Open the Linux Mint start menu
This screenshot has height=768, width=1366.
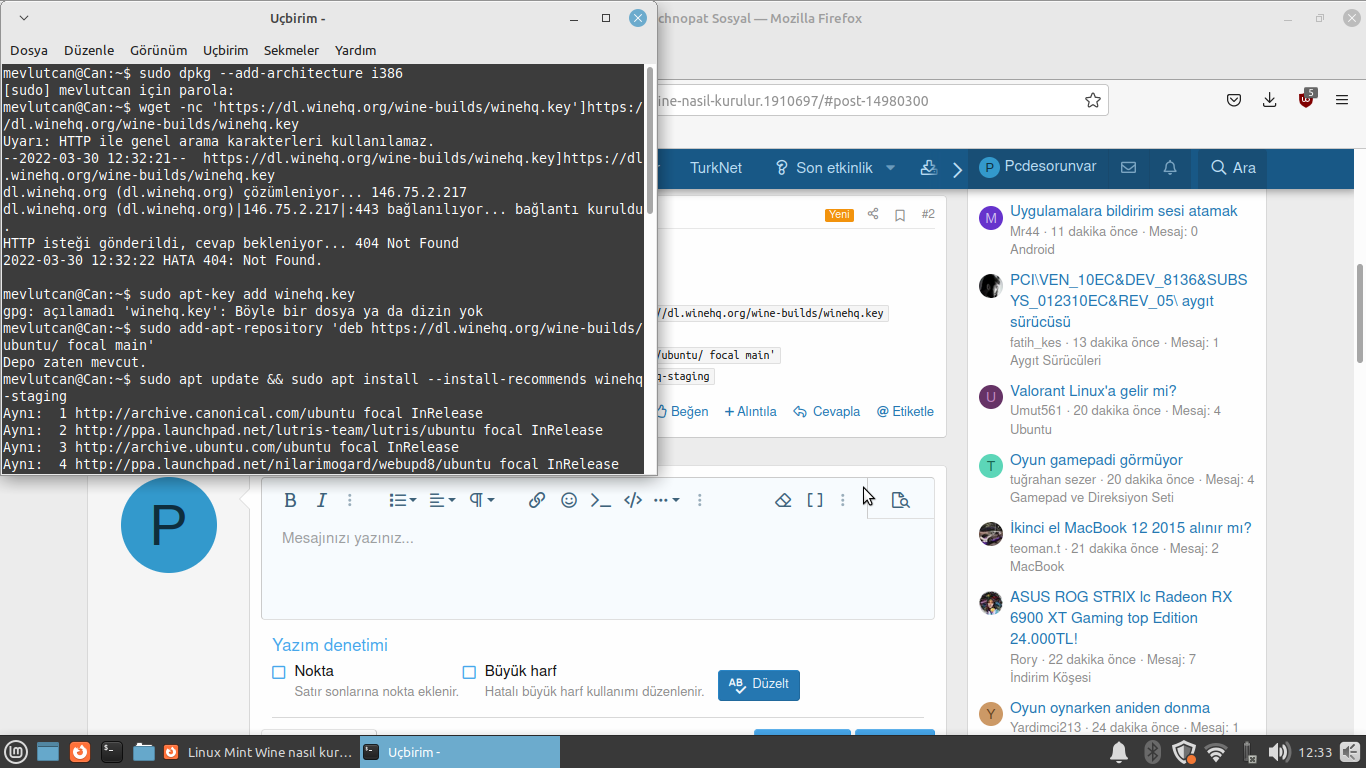tap(15, 752)
